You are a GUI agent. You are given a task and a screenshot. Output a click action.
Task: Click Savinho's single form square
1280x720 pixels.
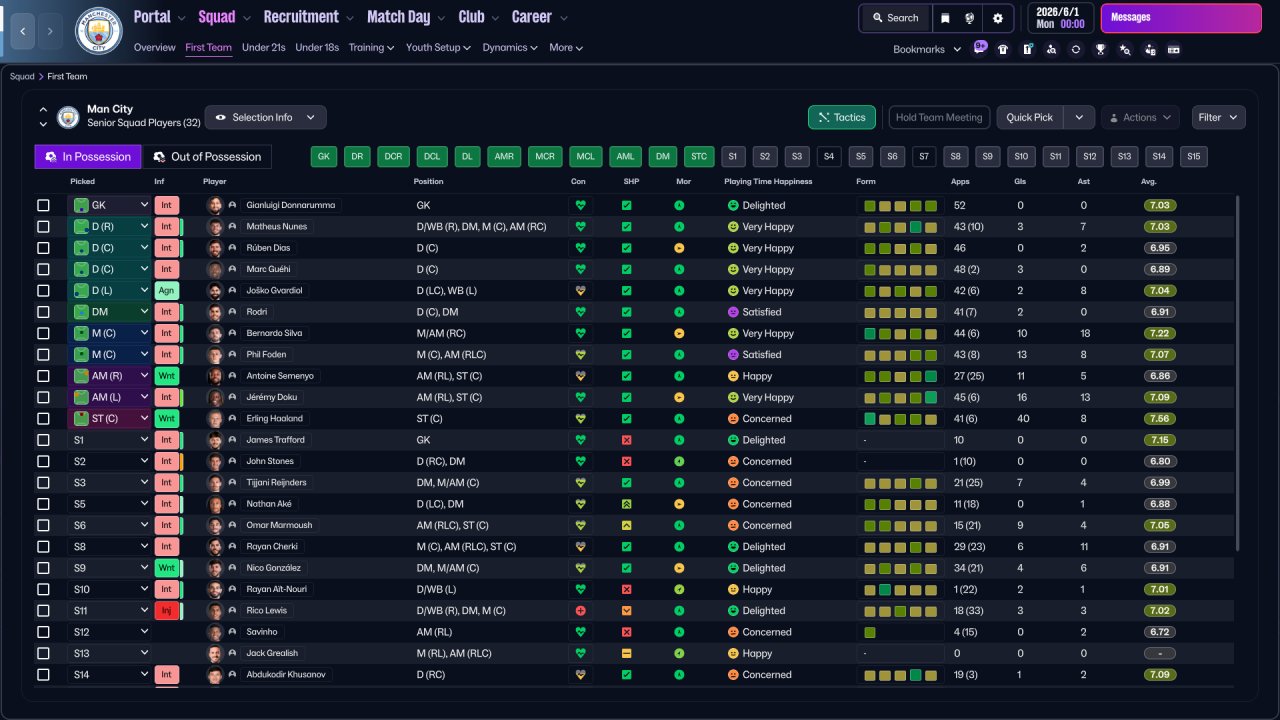[870, 633]
